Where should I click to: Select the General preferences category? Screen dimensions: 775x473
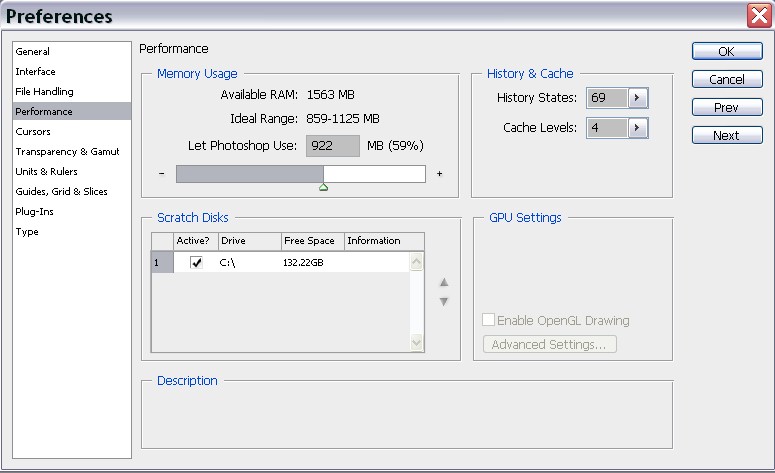coord(33,52)
